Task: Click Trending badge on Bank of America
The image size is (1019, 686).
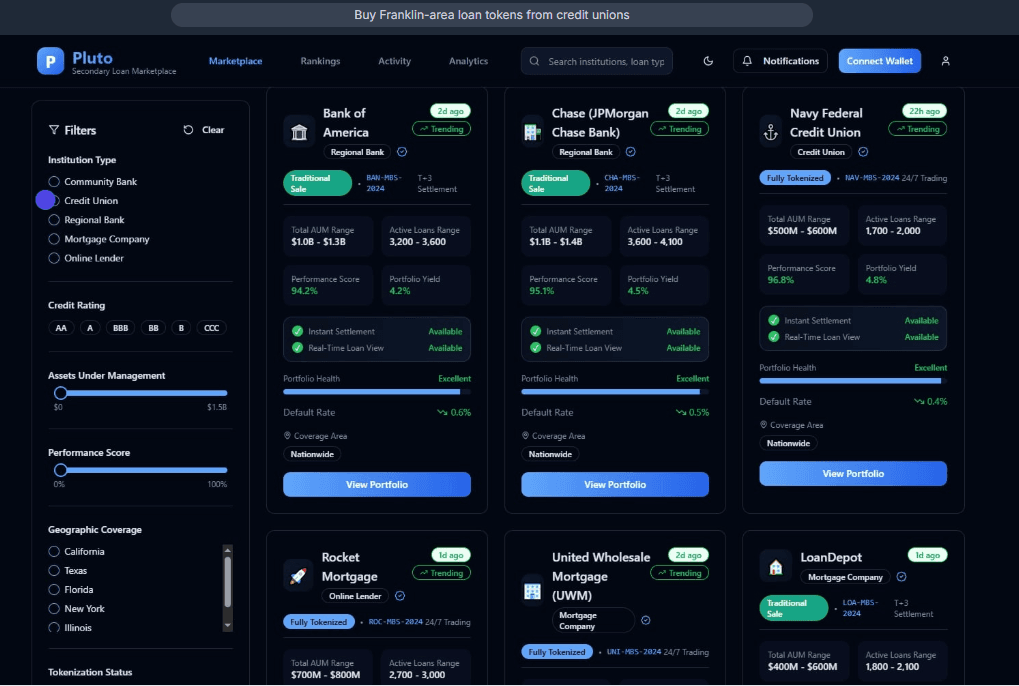Action: click(441, 129)
